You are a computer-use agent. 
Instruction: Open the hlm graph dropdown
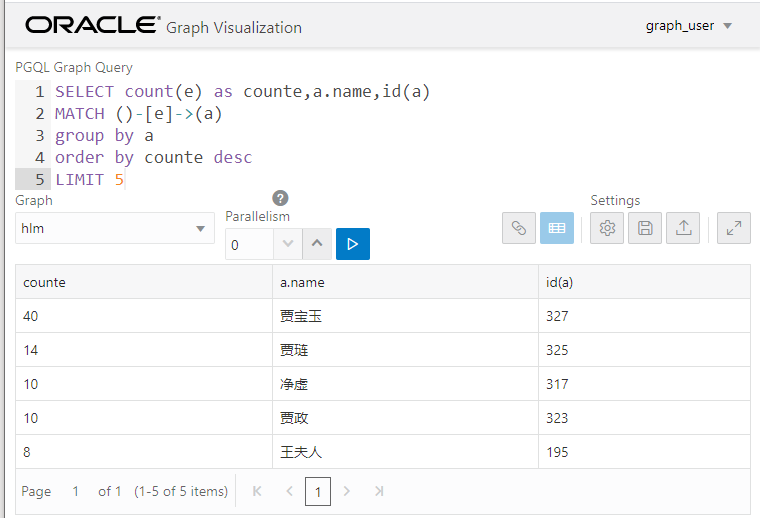pyautogui.click(x=115, y=228)
